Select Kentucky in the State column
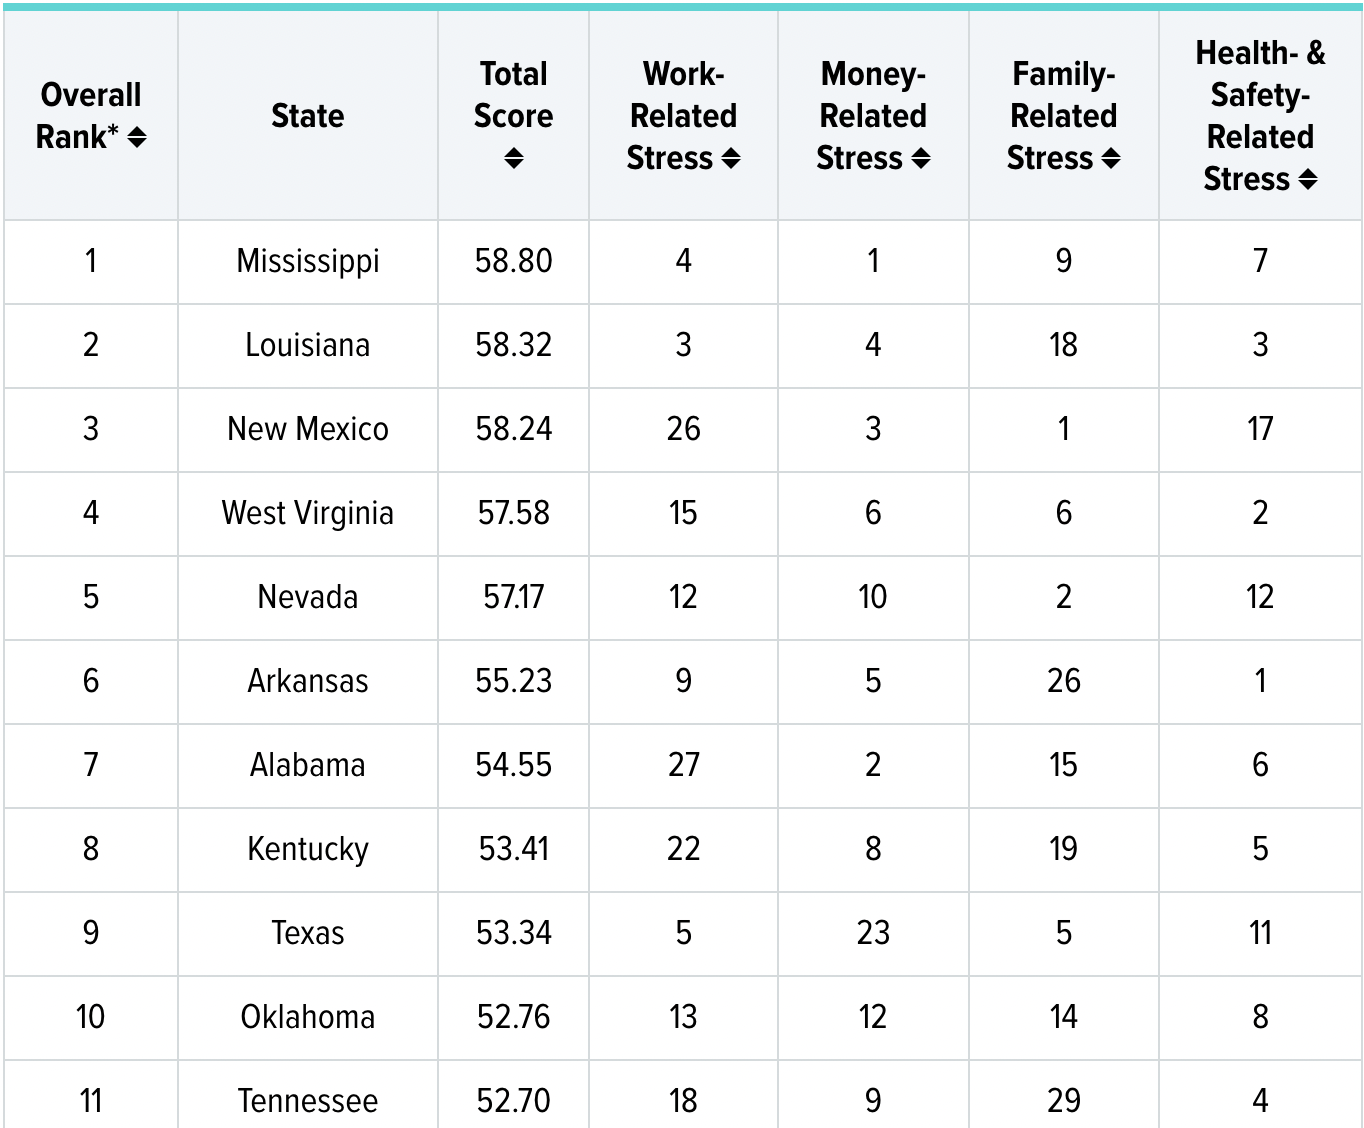 coord(307,849)
